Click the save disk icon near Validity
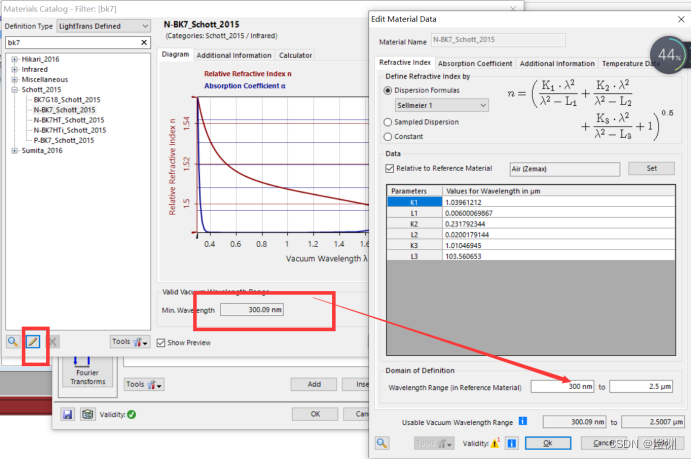The image size is (691, 459). click(67, 414)
